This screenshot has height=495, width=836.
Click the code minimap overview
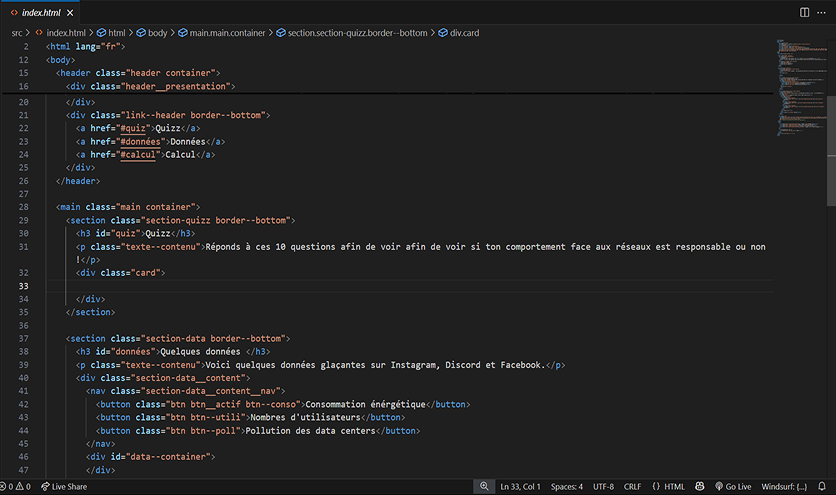pos(801,88)
